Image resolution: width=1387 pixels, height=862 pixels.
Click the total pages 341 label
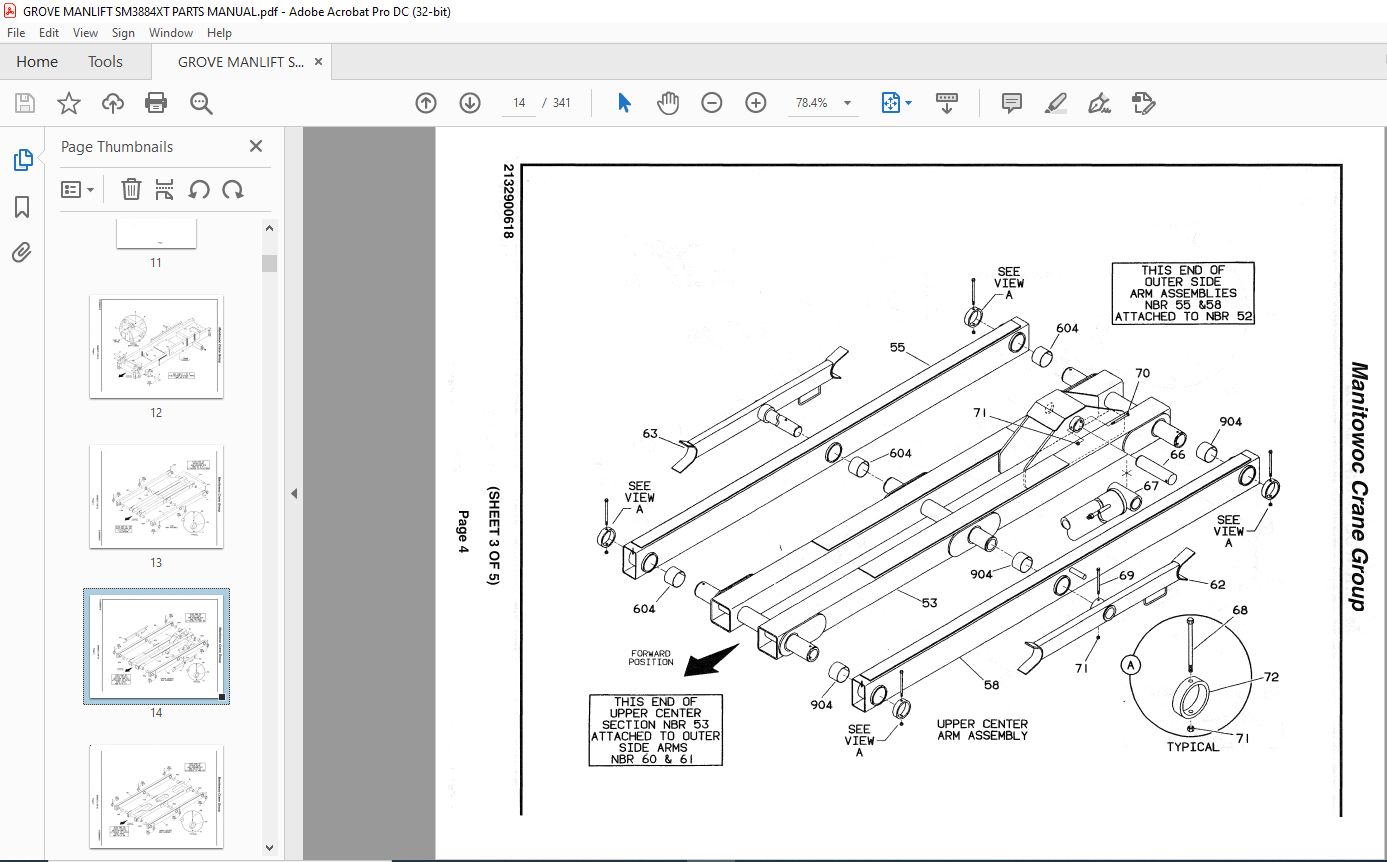562,103
